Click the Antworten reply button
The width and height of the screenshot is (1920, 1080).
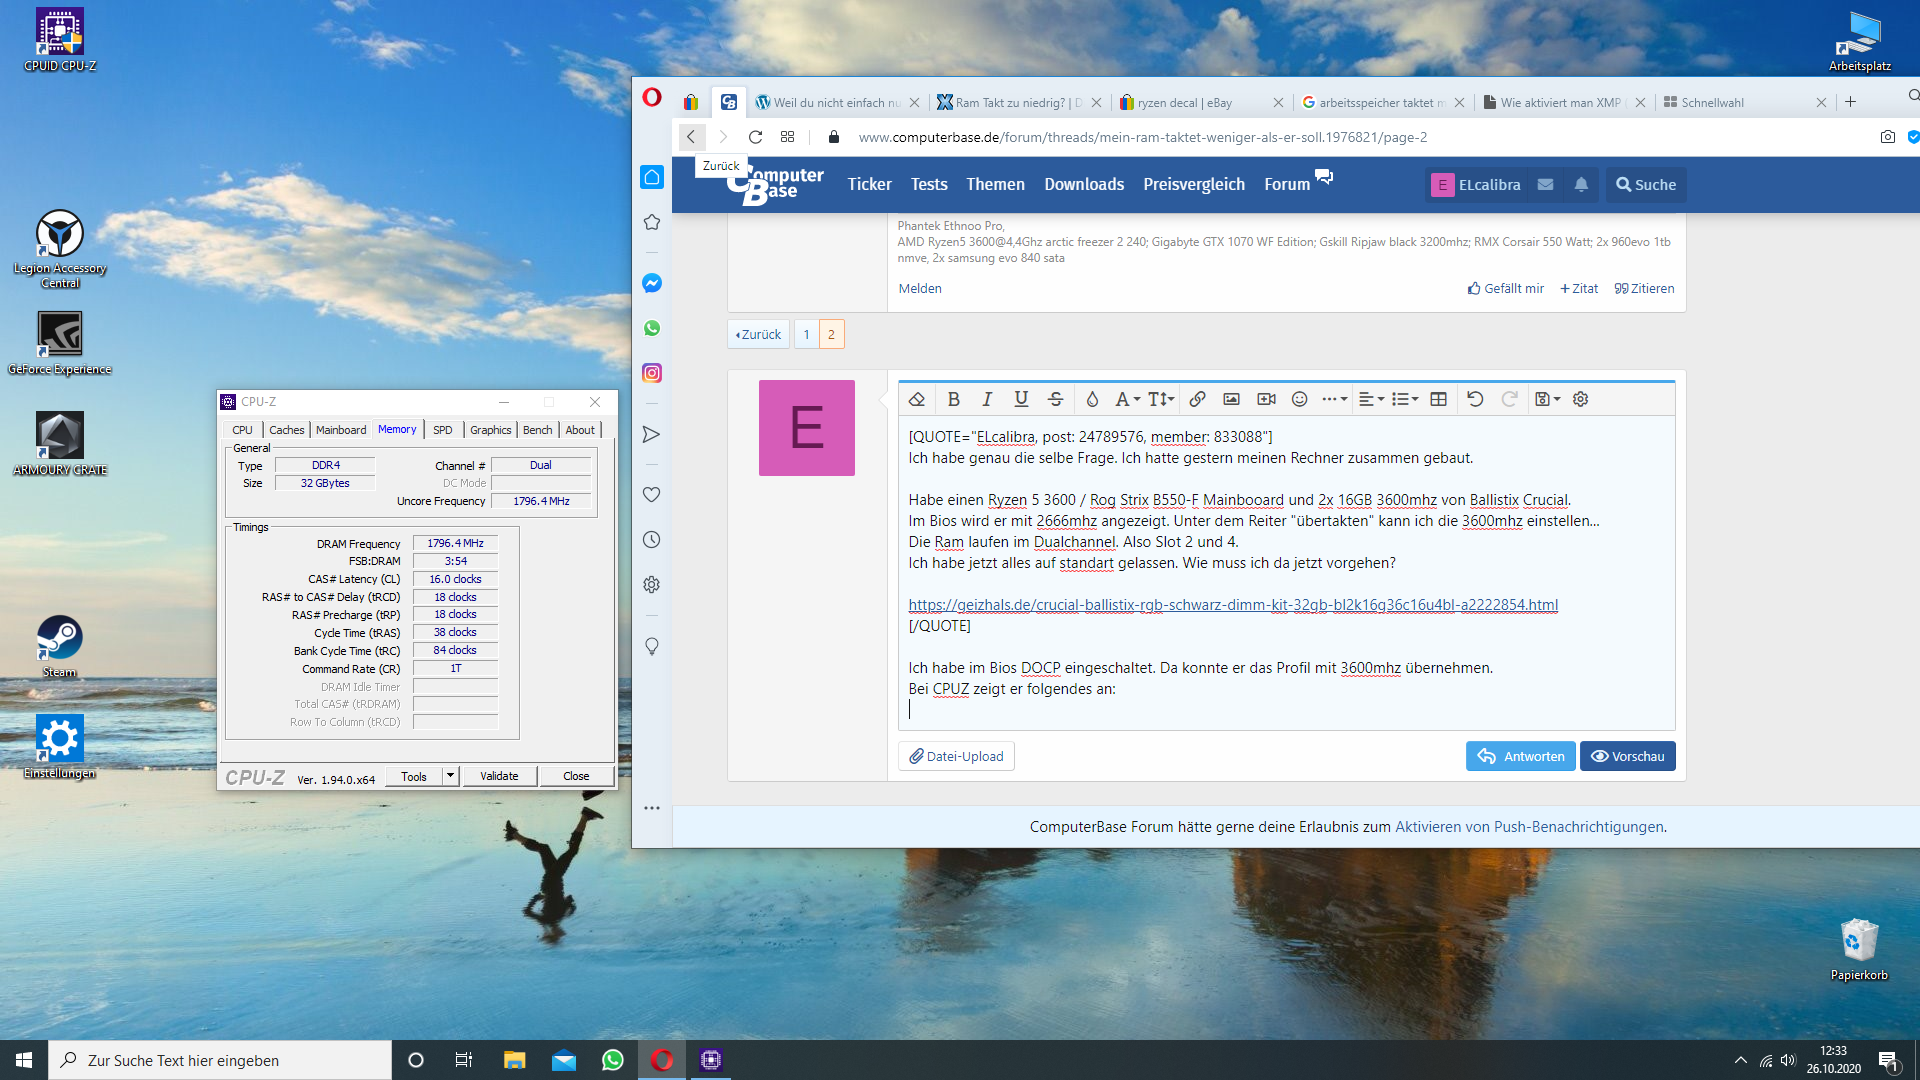[x=1520, y=756]
